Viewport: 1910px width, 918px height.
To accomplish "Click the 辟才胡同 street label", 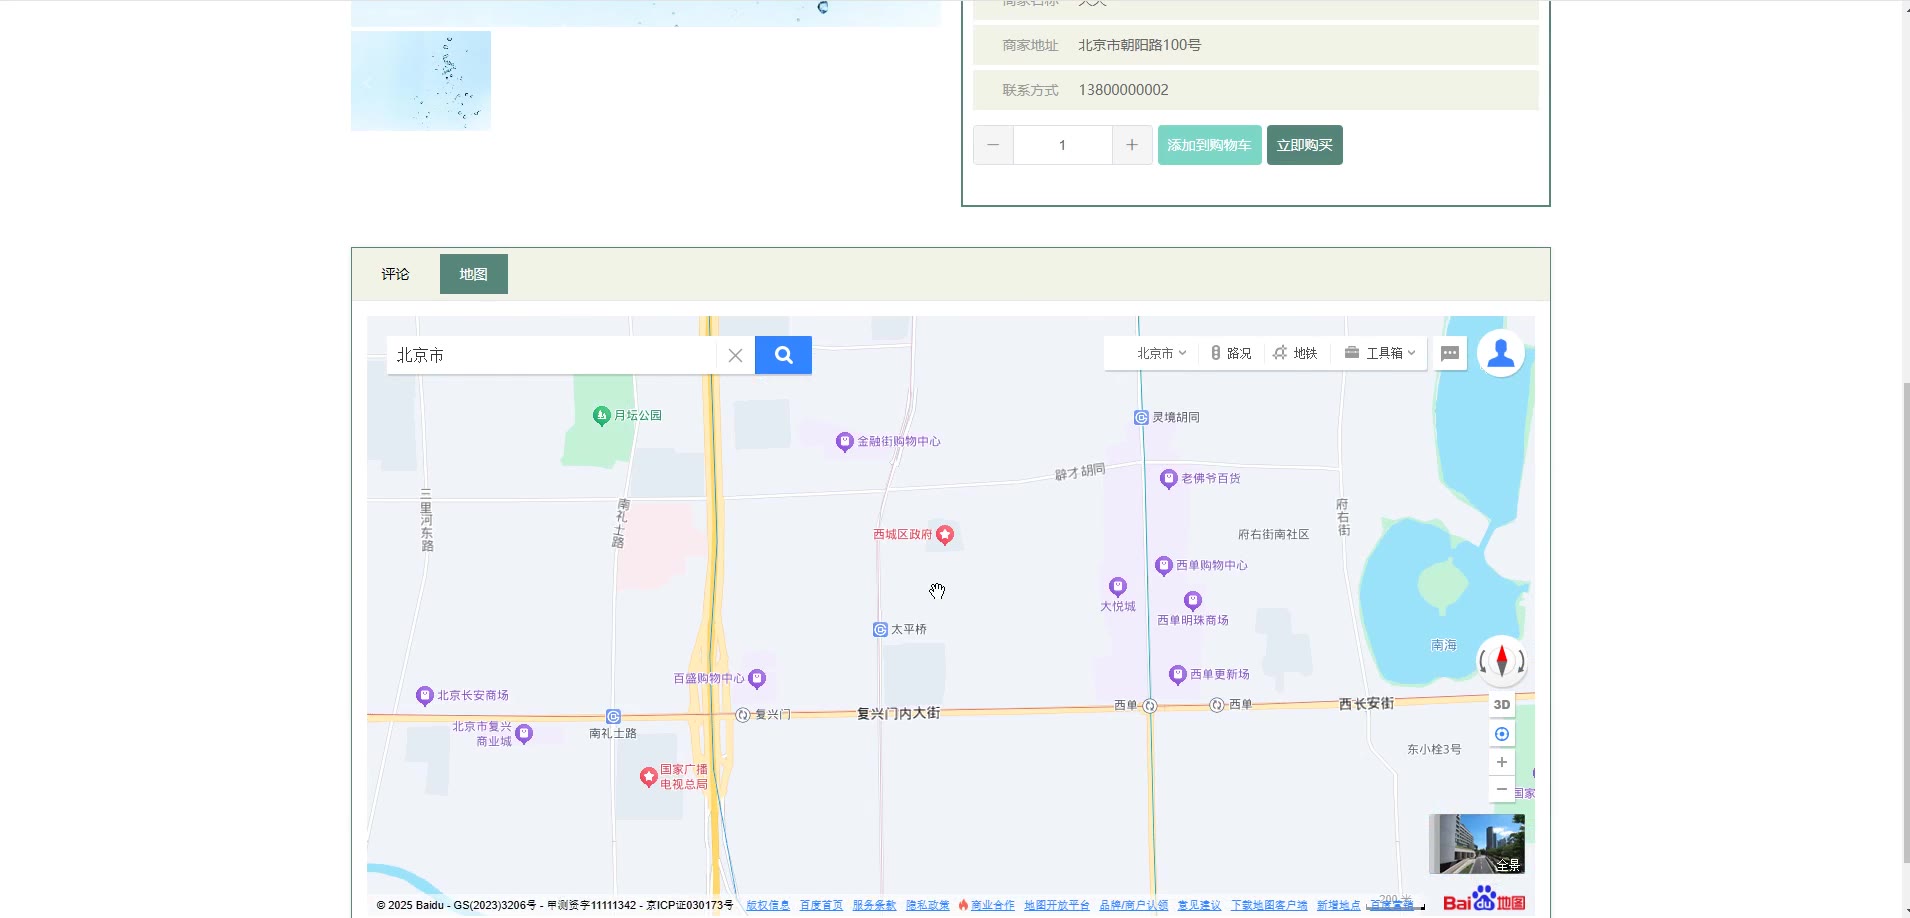I will (x=1080, y=471).
